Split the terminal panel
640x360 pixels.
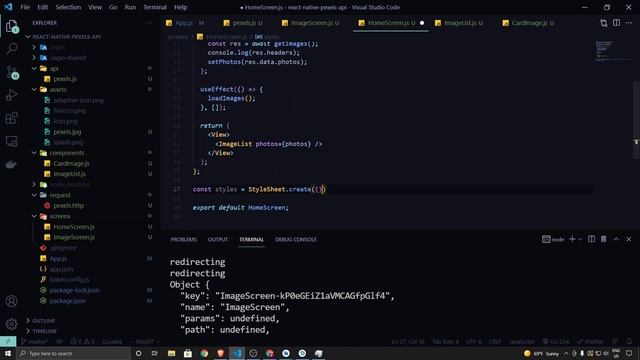(x=591, y=239)
